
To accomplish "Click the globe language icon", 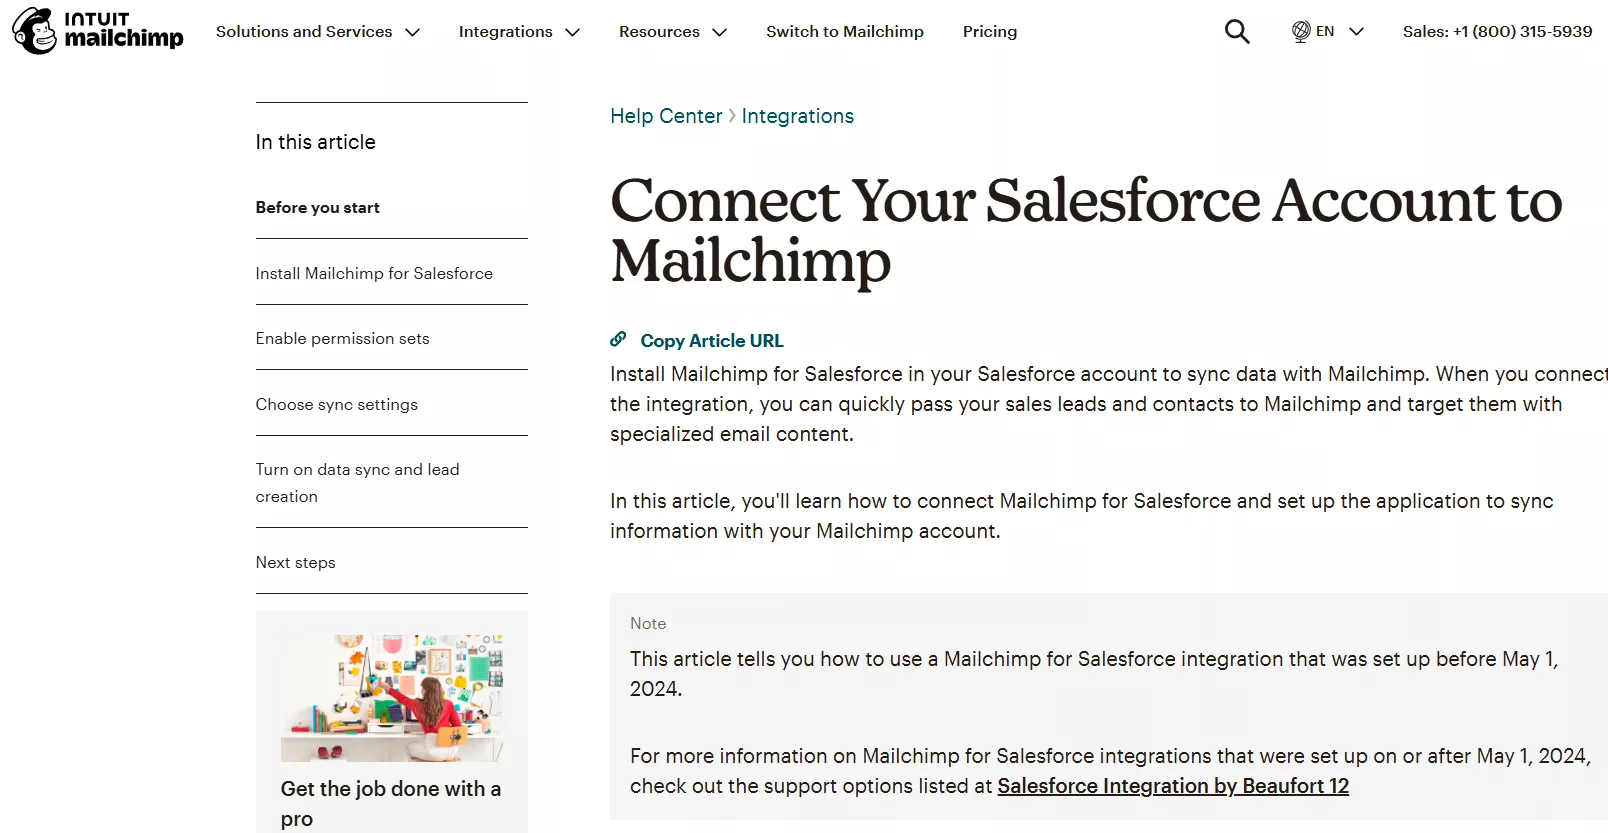I will pos(1300,31).
